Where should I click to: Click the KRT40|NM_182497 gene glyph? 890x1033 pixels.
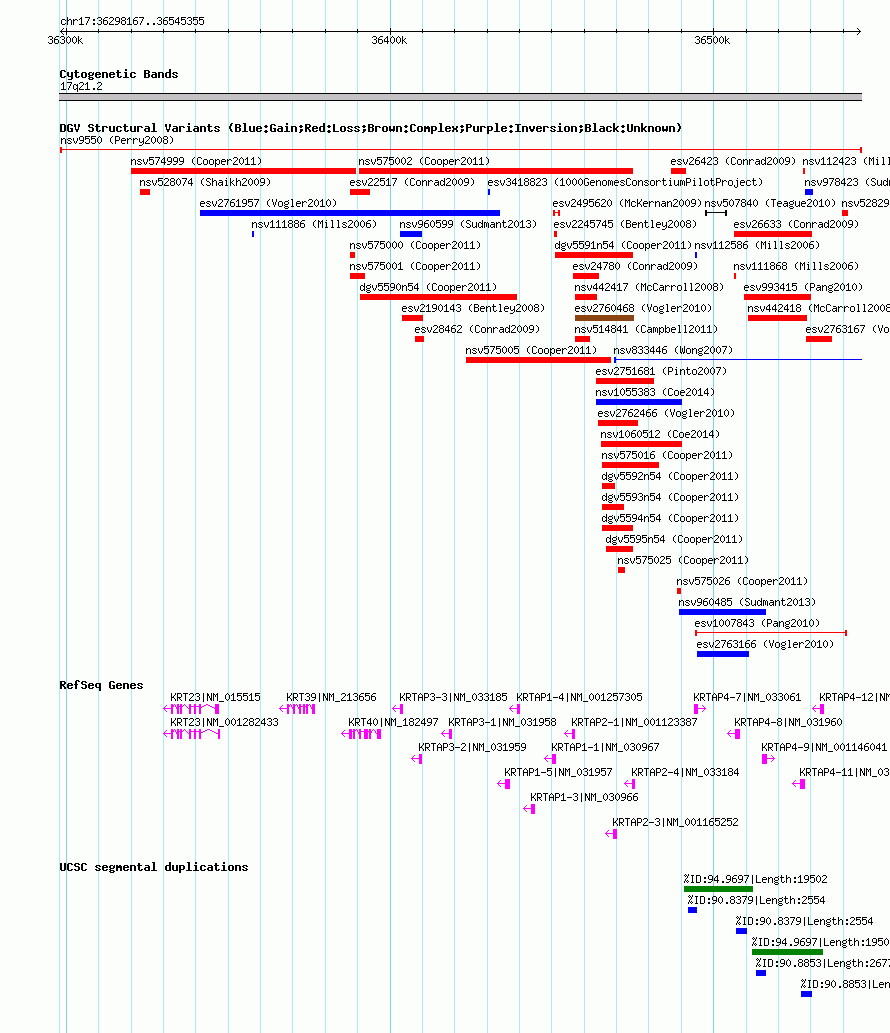click(x=361, y=735)
